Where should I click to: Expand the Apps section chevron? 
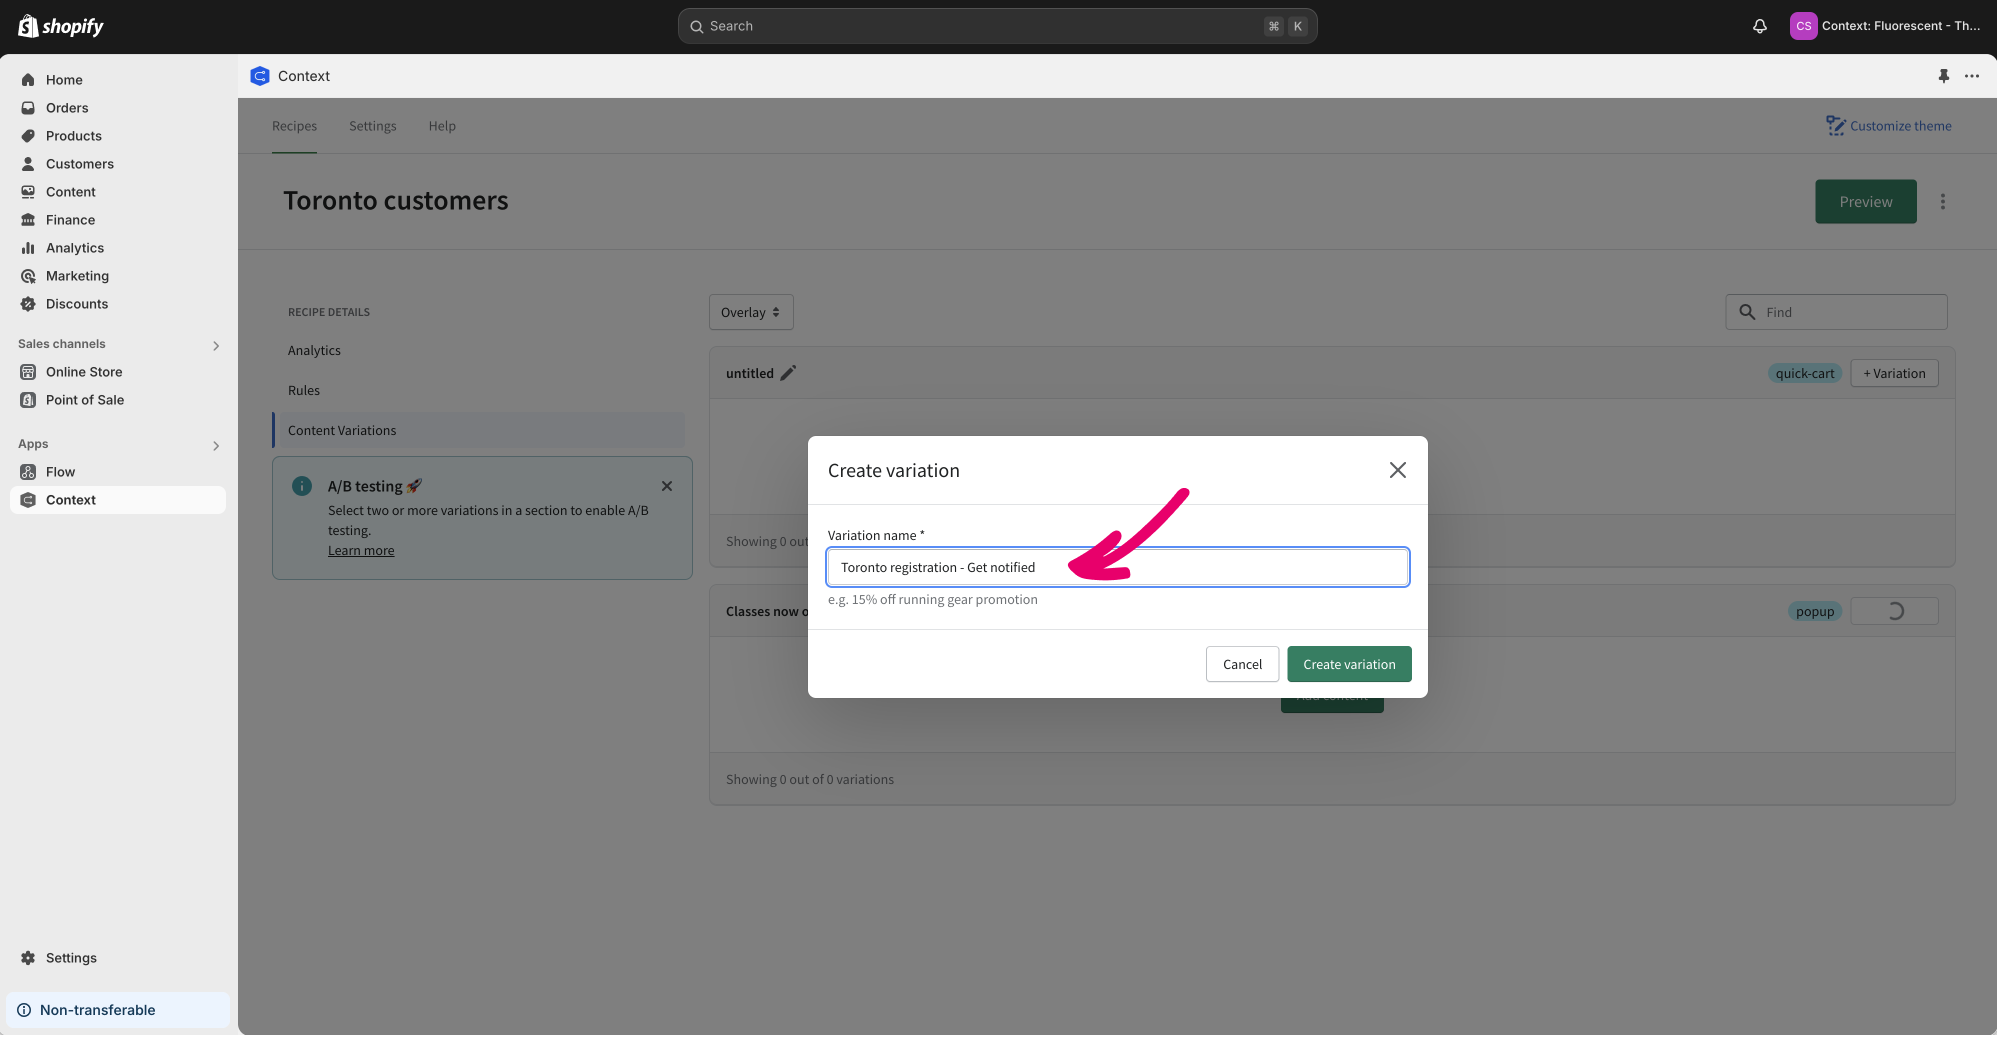(216, 445)
